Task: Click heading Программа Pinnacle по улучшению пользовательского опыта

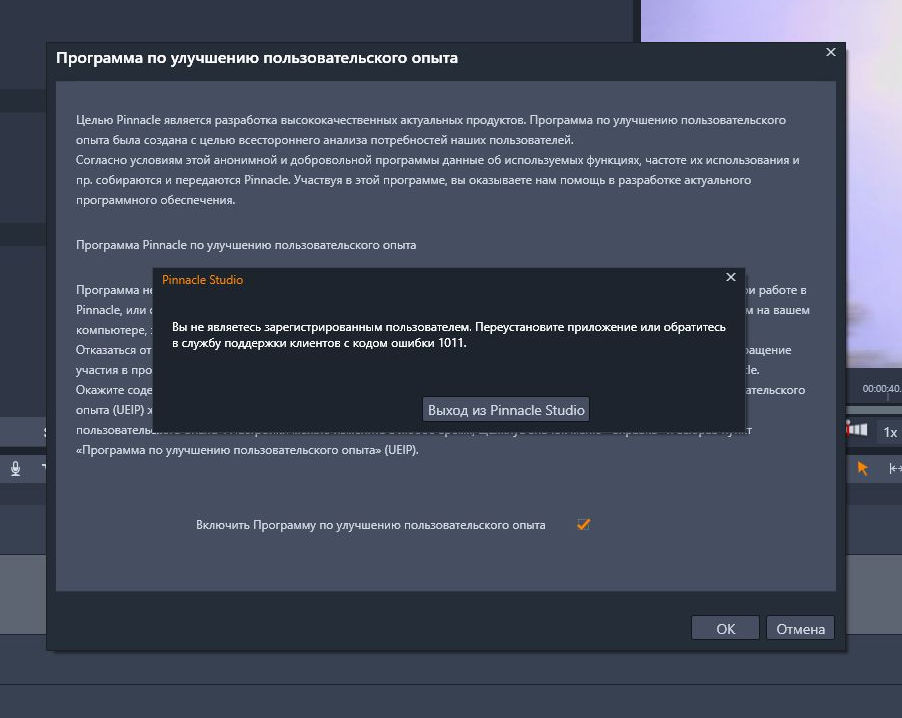Action: (246, 245)
